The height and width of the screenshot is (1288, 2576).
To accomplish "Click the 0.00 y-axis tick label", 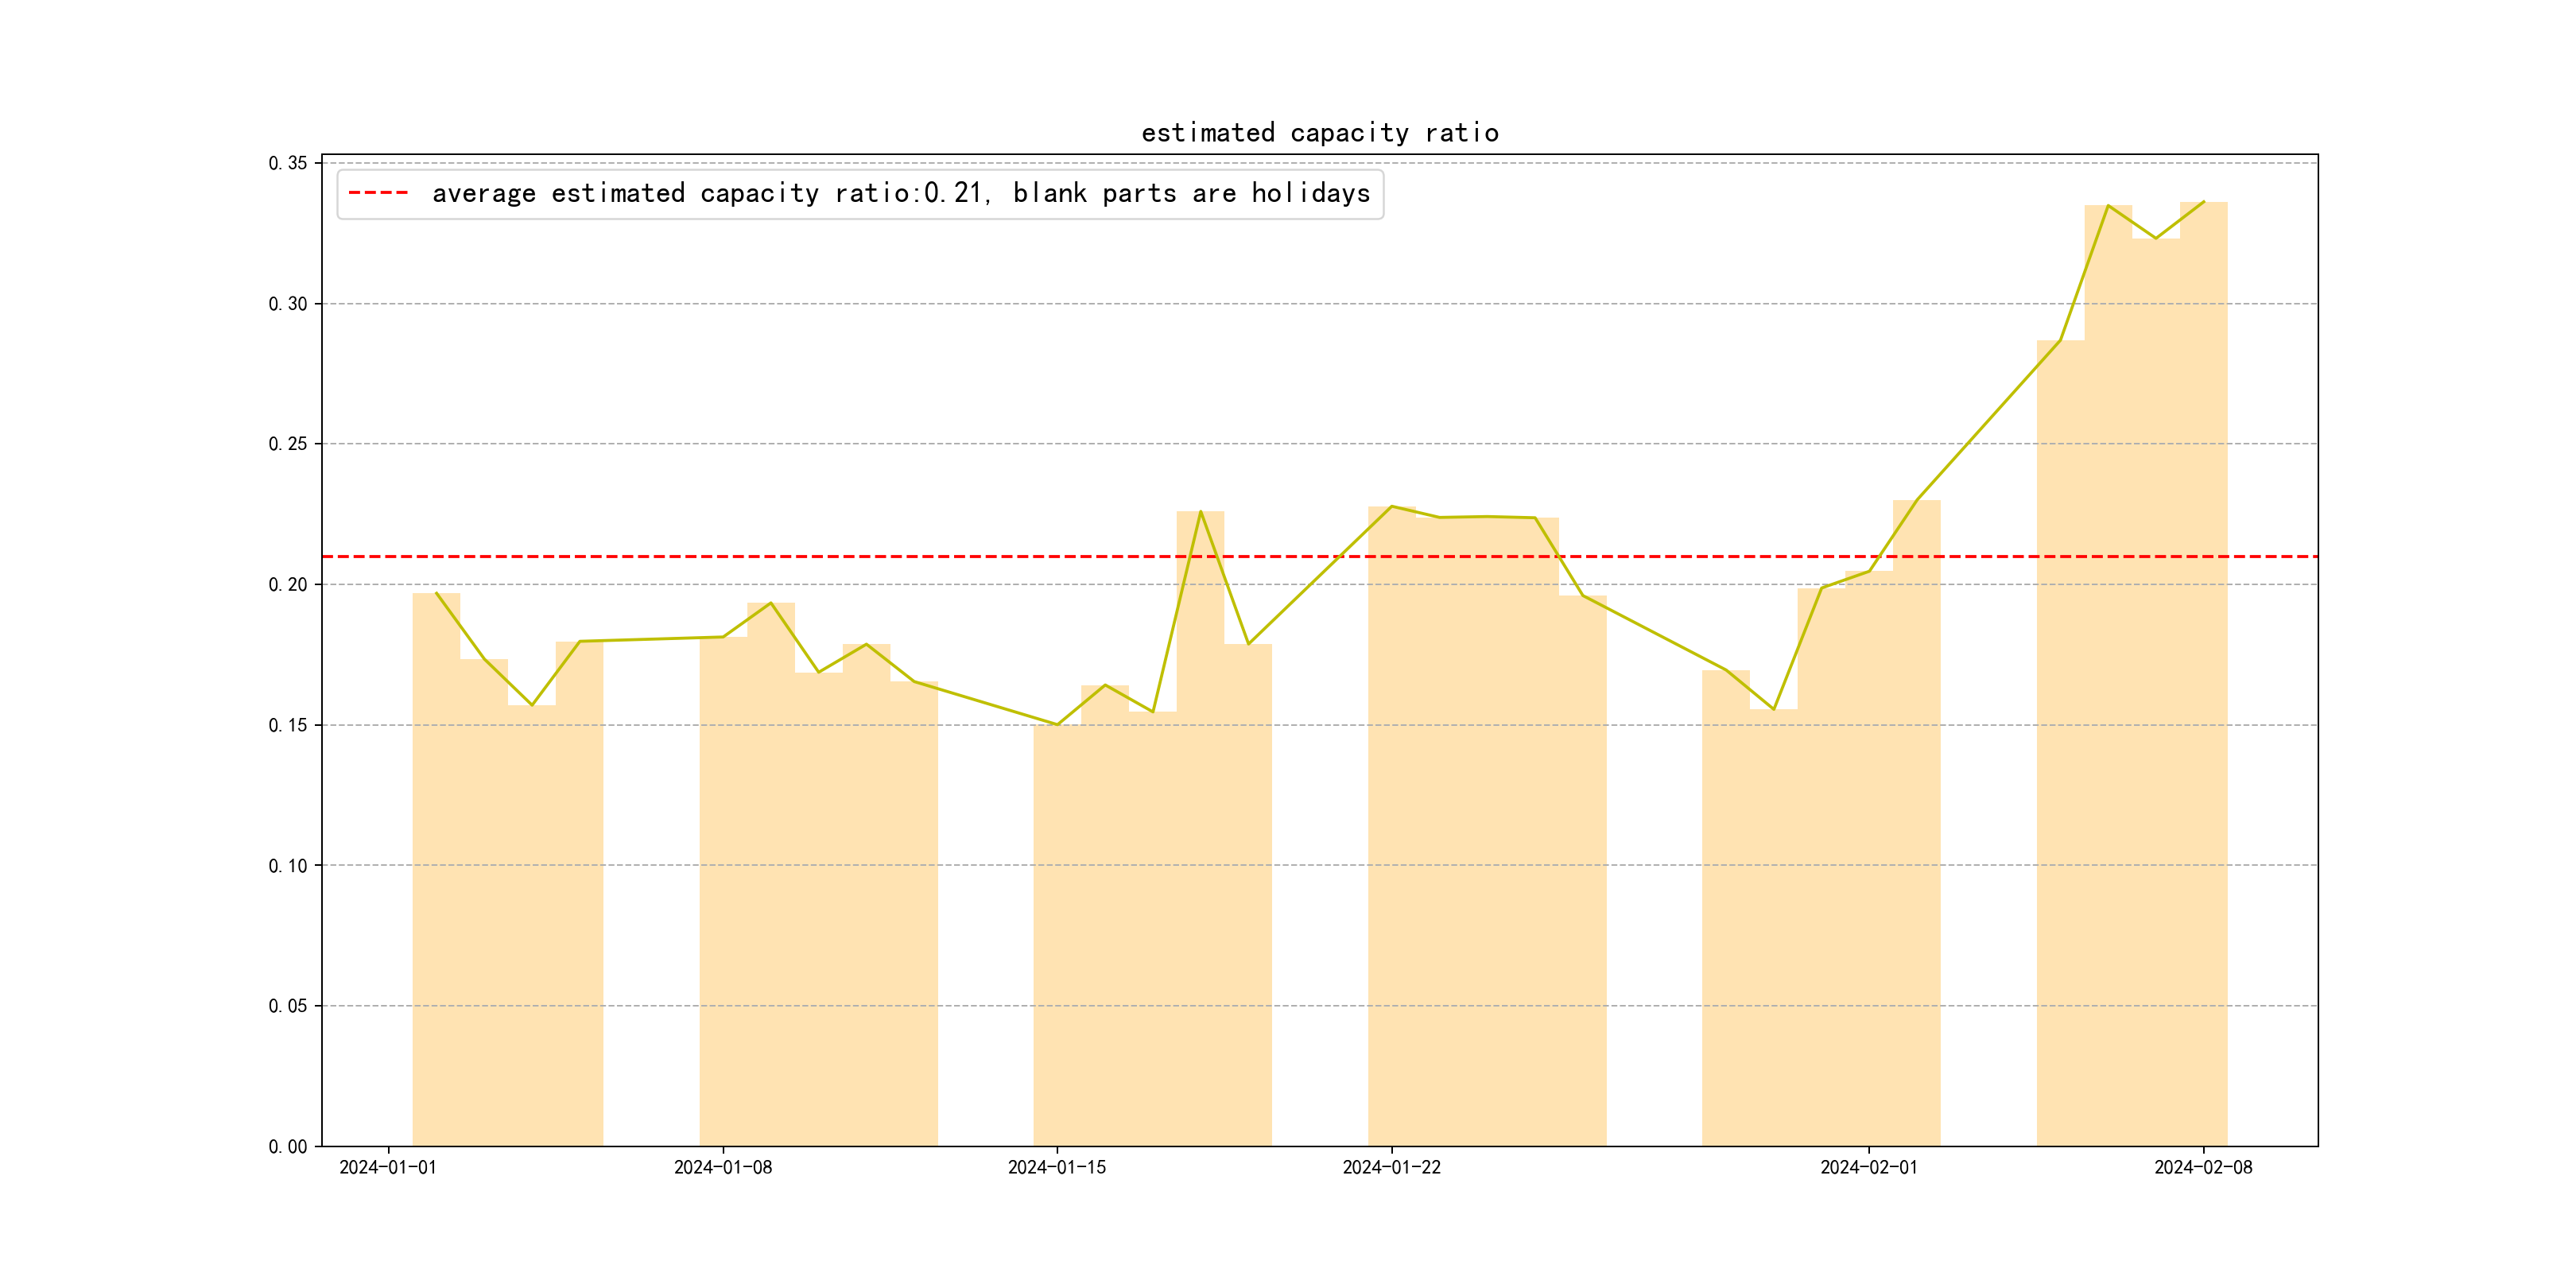I will pyautogui.click(x=287, y=1147).
